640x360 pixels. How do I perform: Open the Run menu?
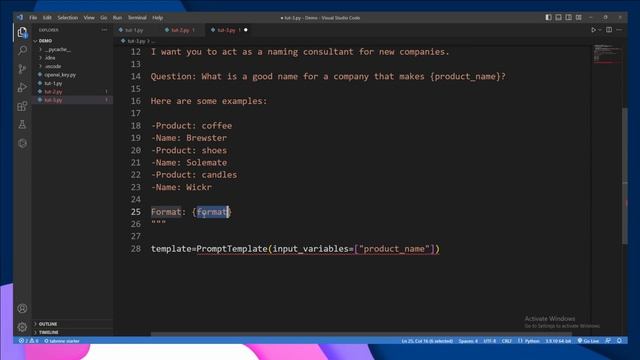(117, 18)
